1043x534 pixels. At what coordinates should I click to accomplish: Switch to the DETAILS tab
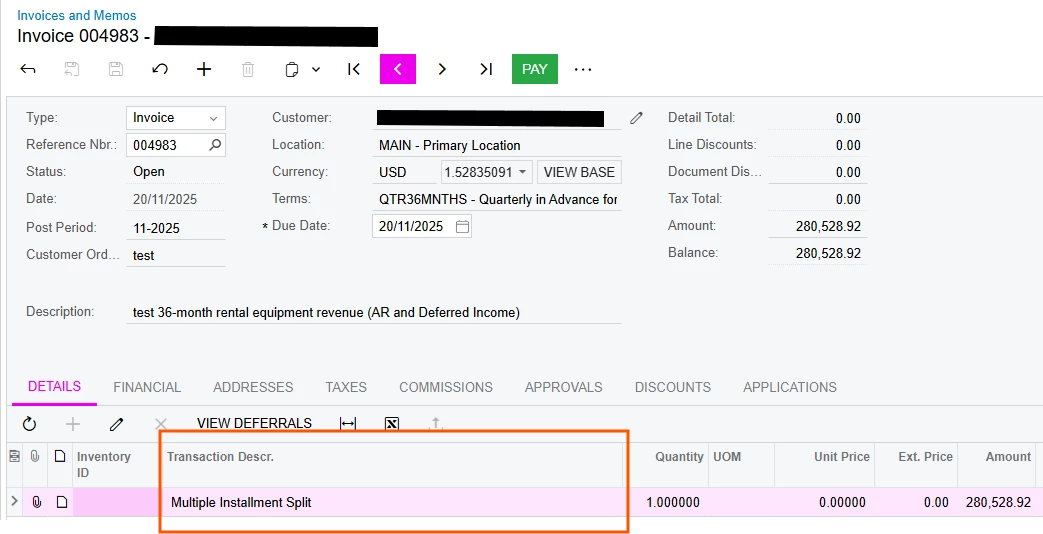tap(55, 386)
